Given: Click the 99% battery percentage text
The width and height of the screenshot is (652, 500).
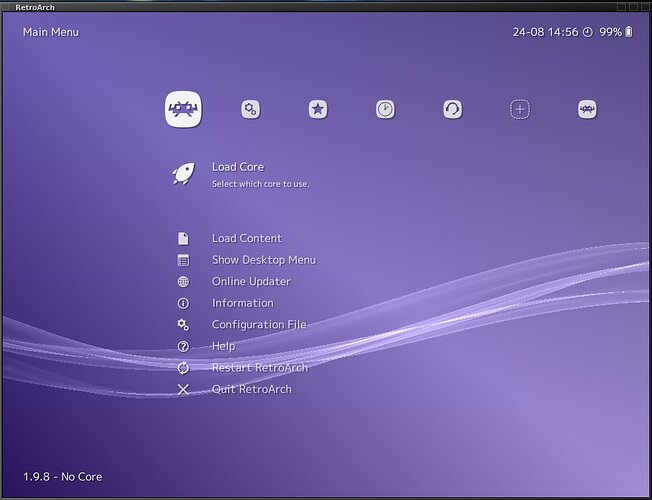Looking at the screenshot, I should click(610, 32).
